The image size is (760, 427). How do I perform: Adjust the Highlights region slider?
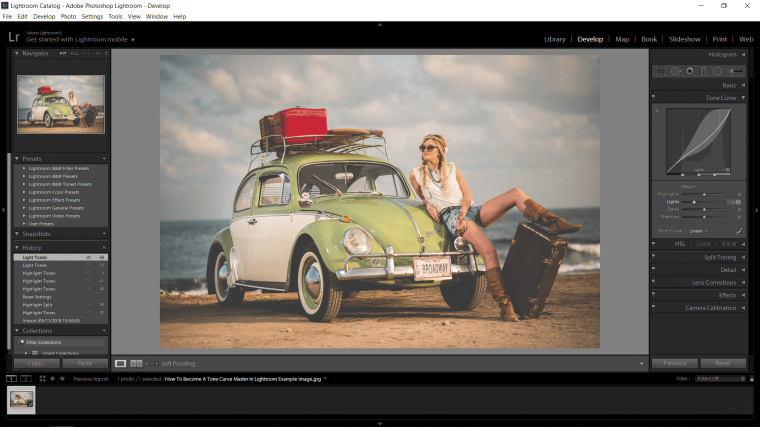coord(704,194)
